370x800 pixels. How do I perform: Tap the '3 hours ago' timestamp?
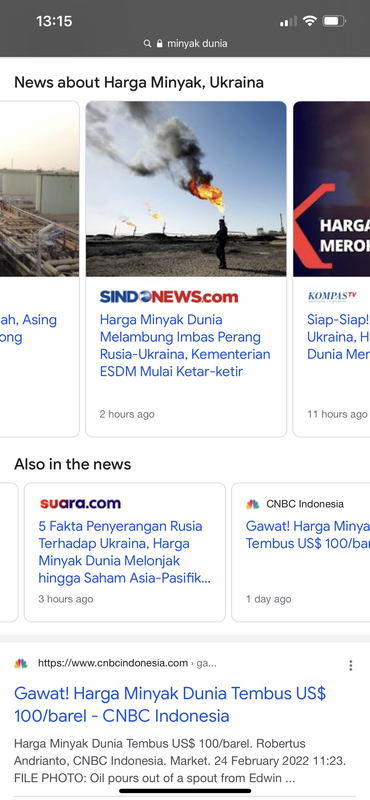coord(66,599)
